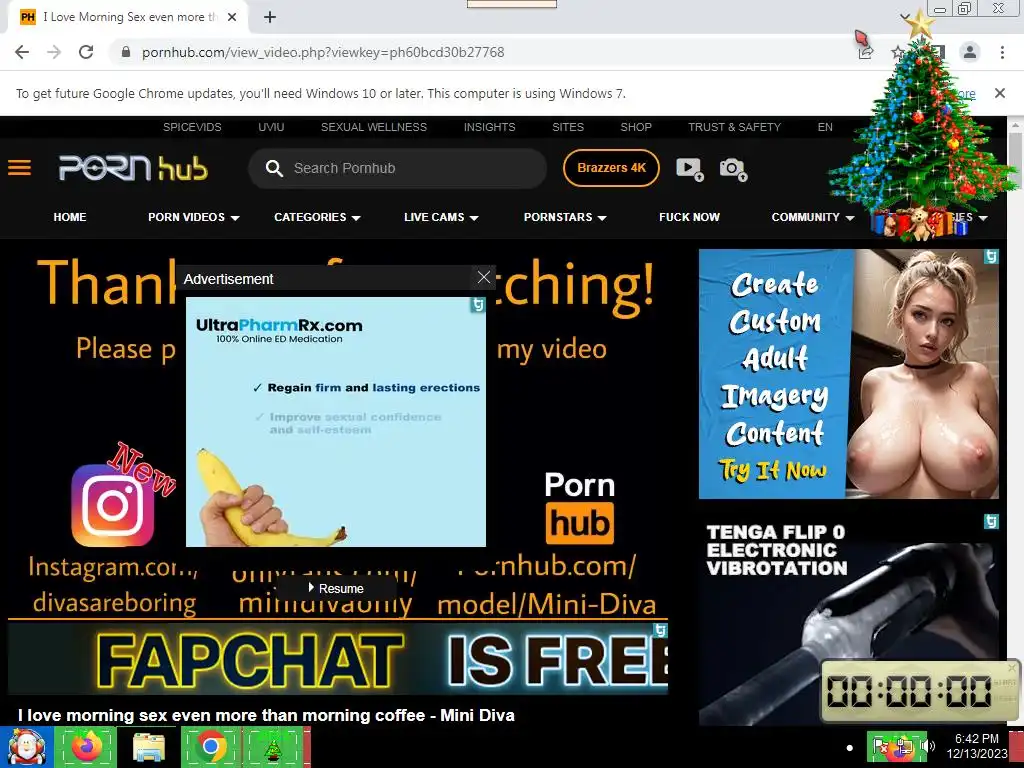The image size is (1024, 768).
Task: Open Chrome three-dot menu
Action: pyautogui.click(x=1002, y=52)
